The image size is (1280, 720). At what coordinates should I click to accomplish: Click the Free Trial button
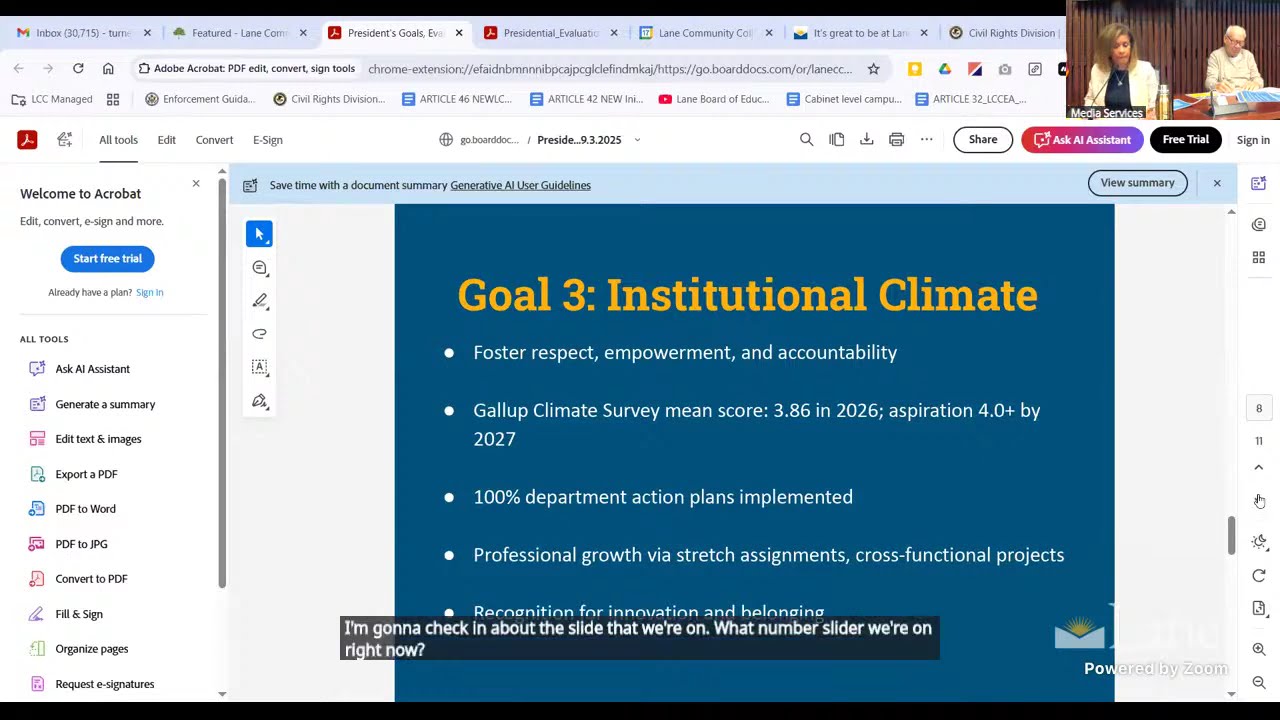pyautogui.click(x=1186, y=140)
